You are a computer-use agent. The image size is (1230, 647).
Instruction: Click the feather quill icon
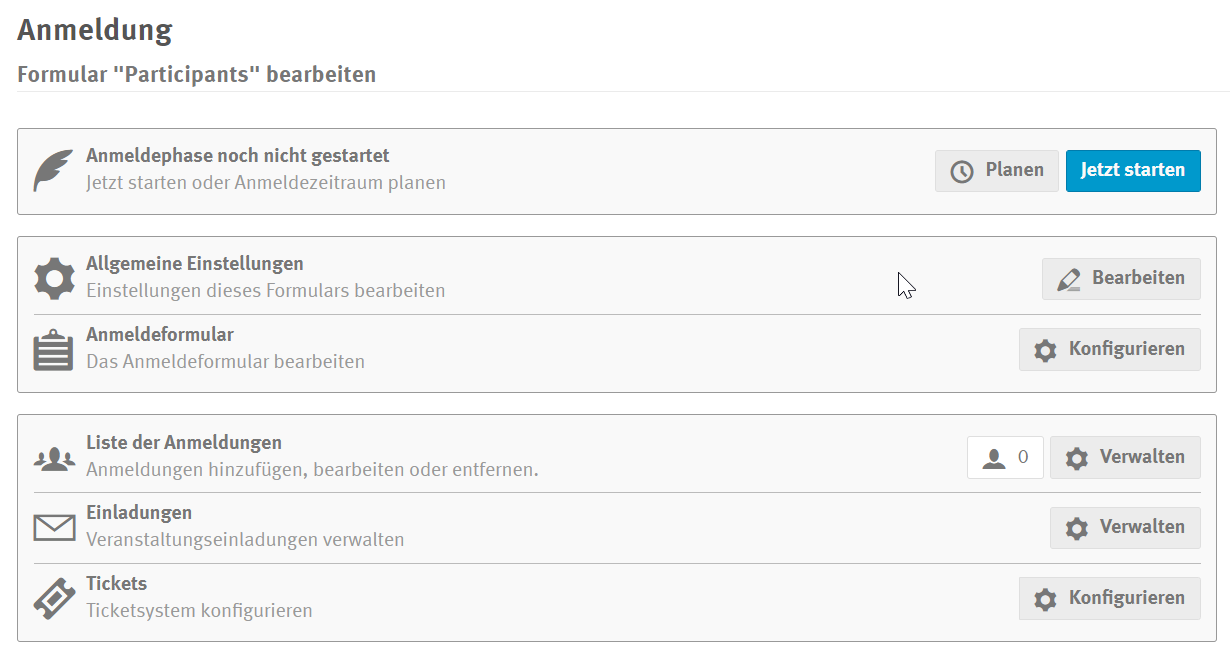53,170
